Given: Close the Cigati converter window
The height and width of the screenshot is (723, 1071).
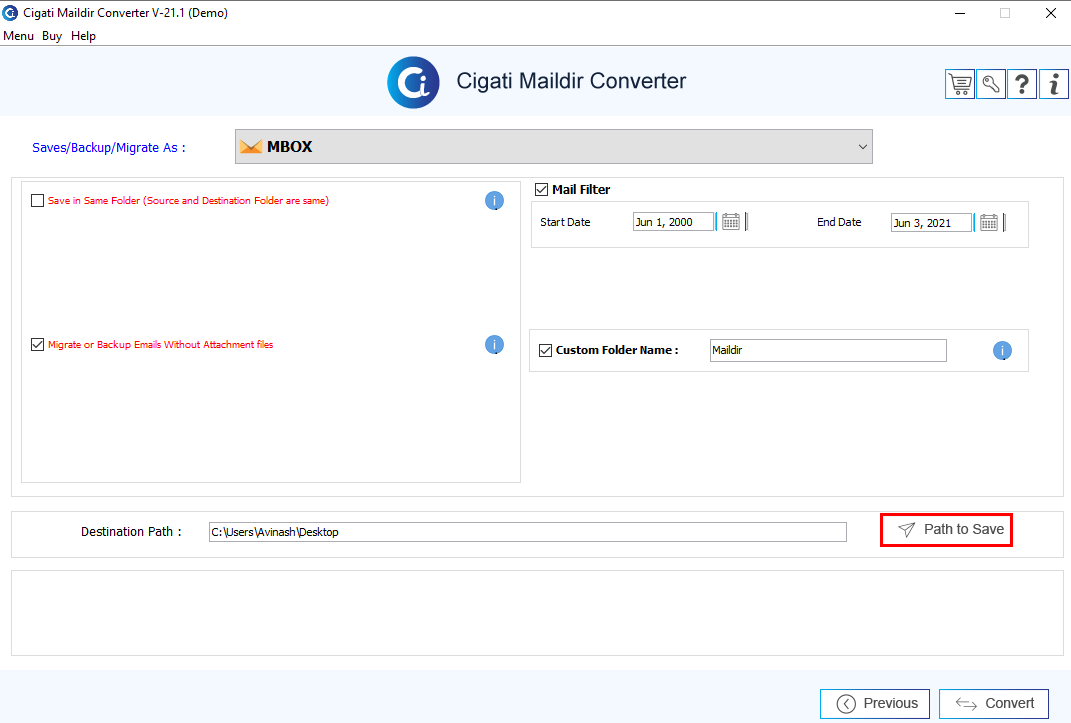Looking at the screenshot, I should click(1051, 13).
